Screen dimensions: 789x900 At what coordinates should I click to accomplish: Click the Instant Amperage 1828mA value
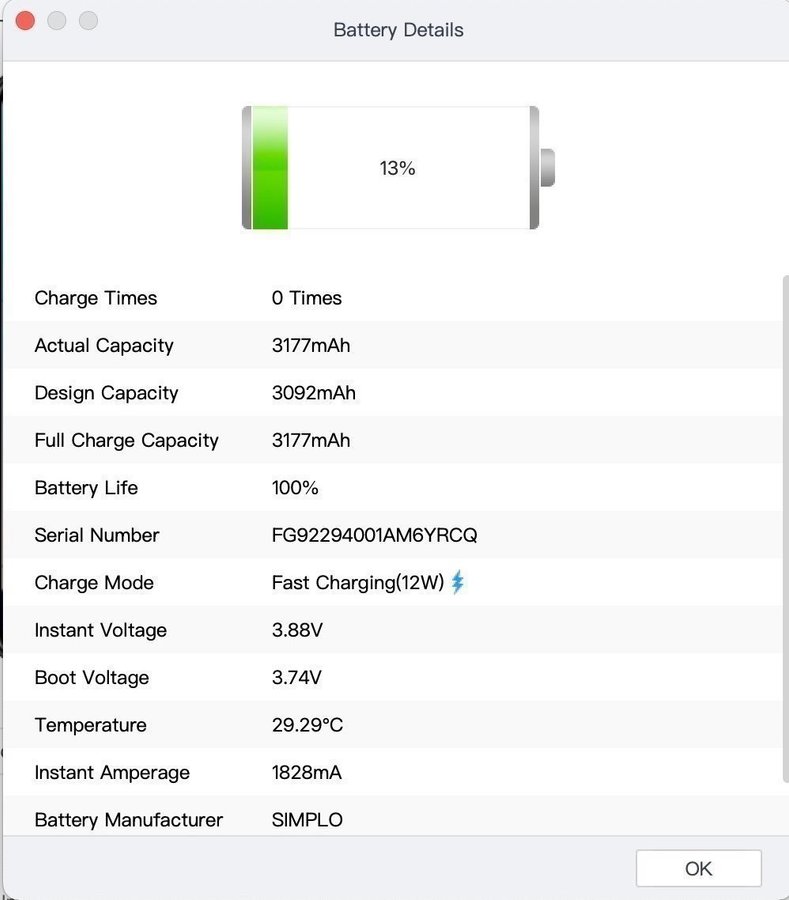(x=307, y=773)
